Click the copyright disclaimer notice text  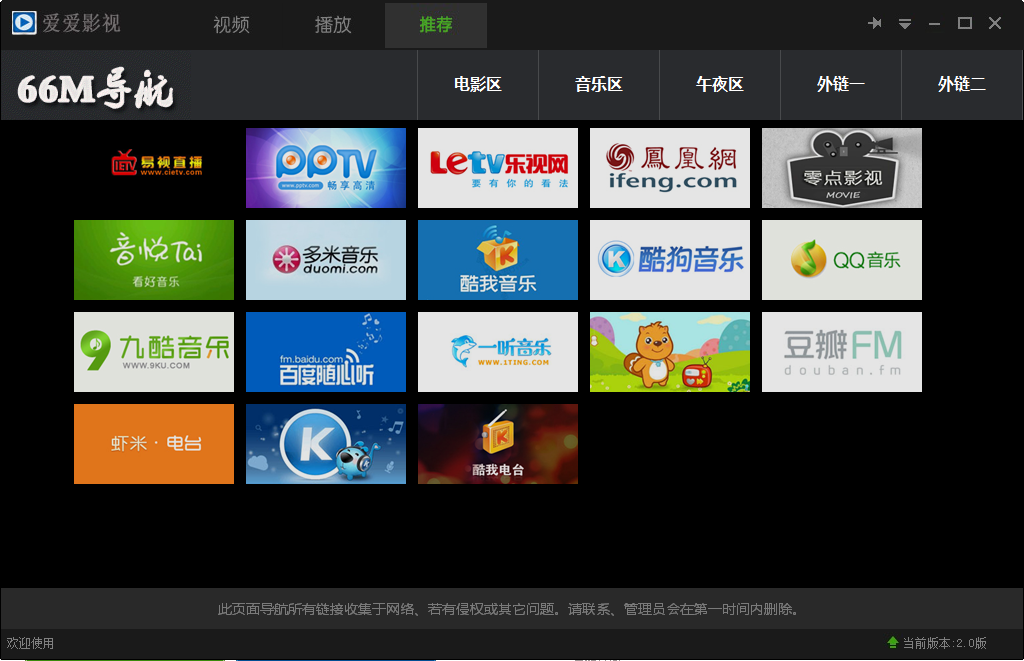point(508,609)
